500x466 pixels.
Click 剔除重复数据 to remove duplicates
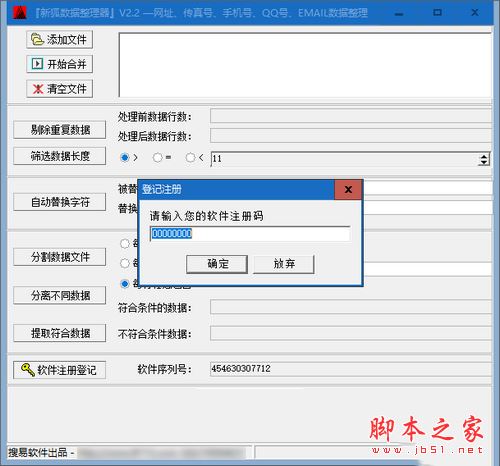click(60, 130)
